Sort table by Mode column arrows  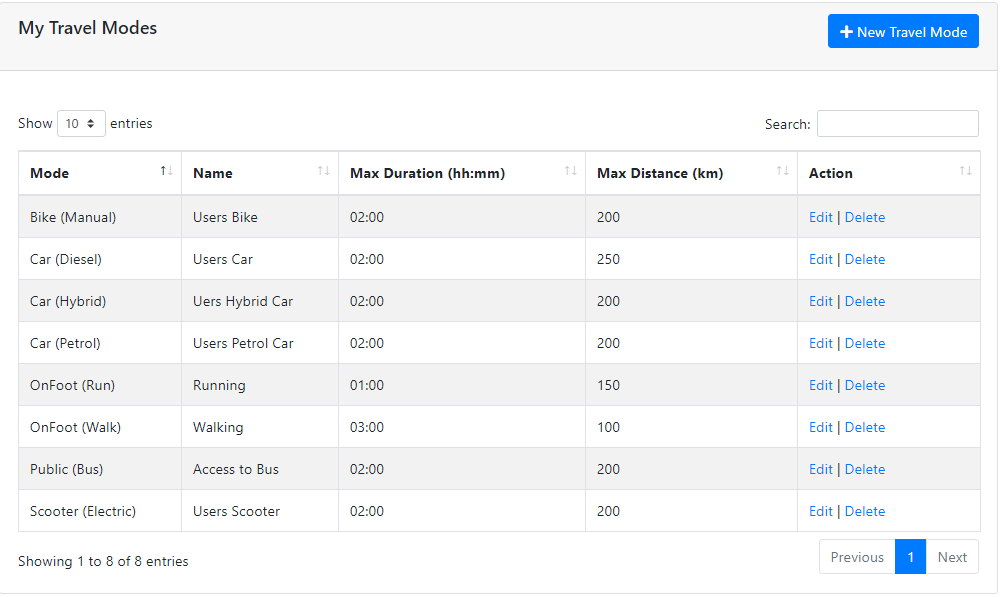point(167,171)
